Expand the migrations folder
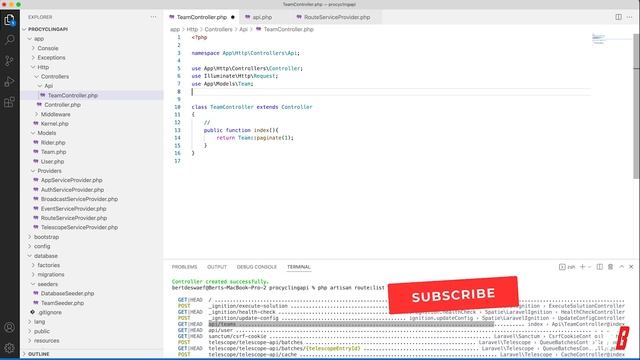 51,274
